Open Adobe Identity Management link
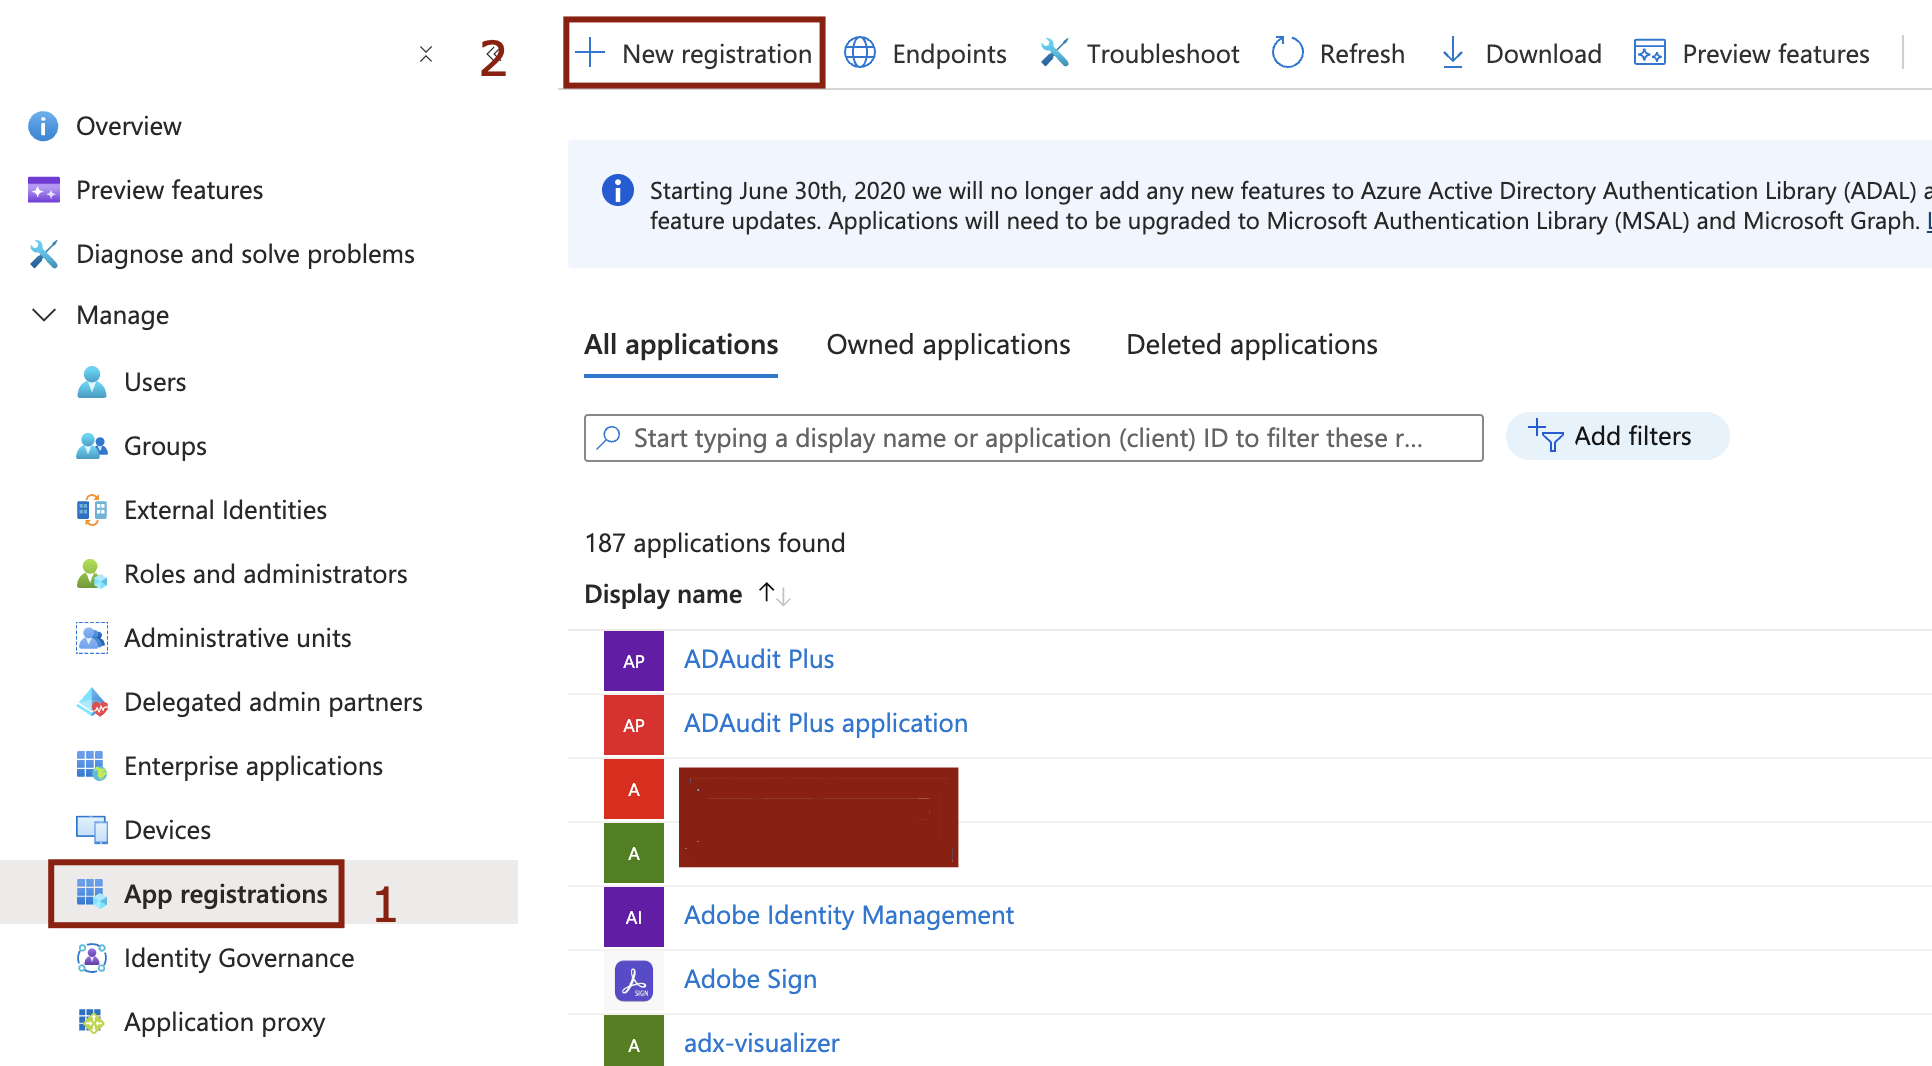 click(848, 915)
